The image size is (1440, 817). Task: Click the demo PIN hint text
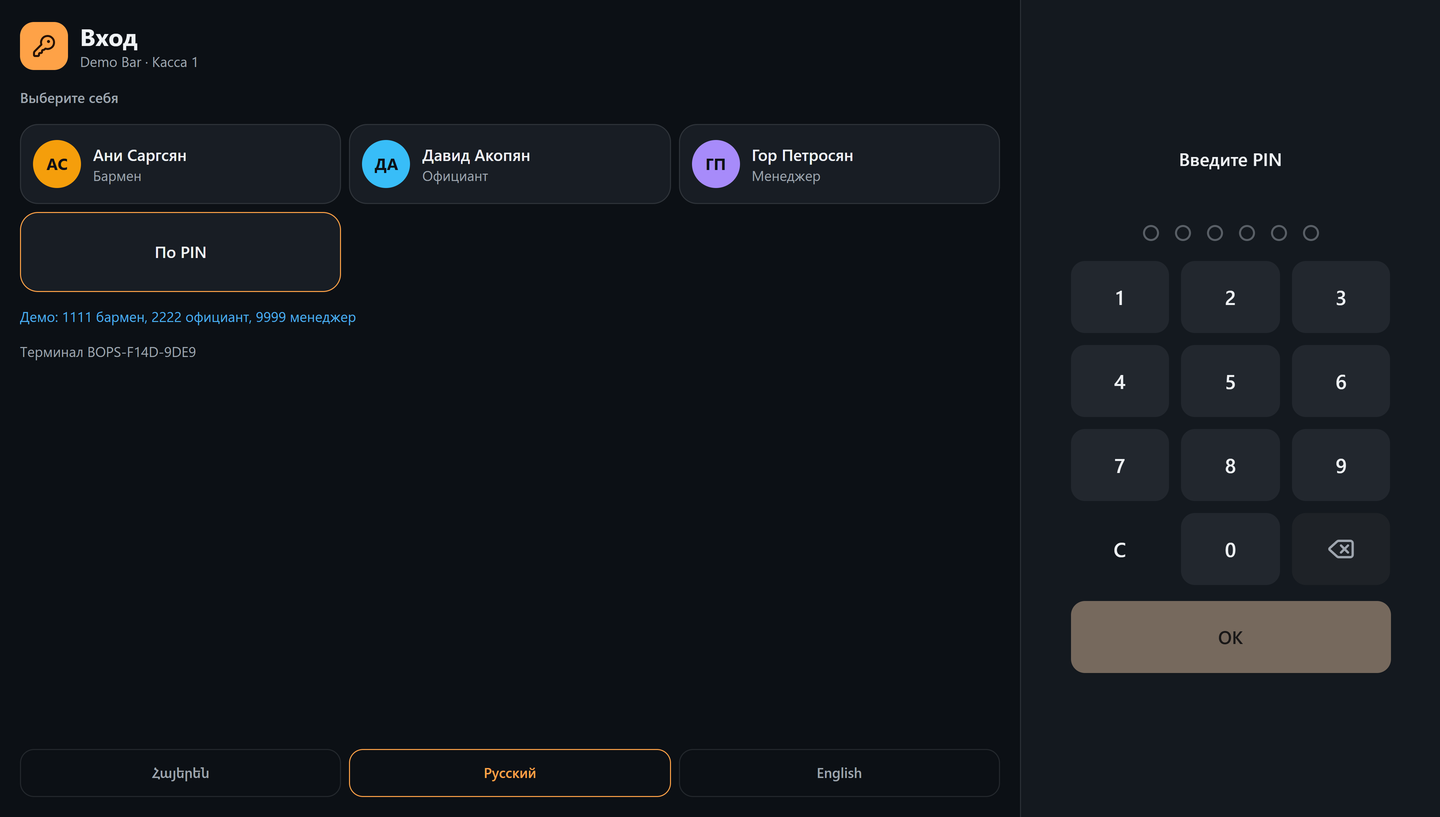pyautogui.click(x=188, y=317)
